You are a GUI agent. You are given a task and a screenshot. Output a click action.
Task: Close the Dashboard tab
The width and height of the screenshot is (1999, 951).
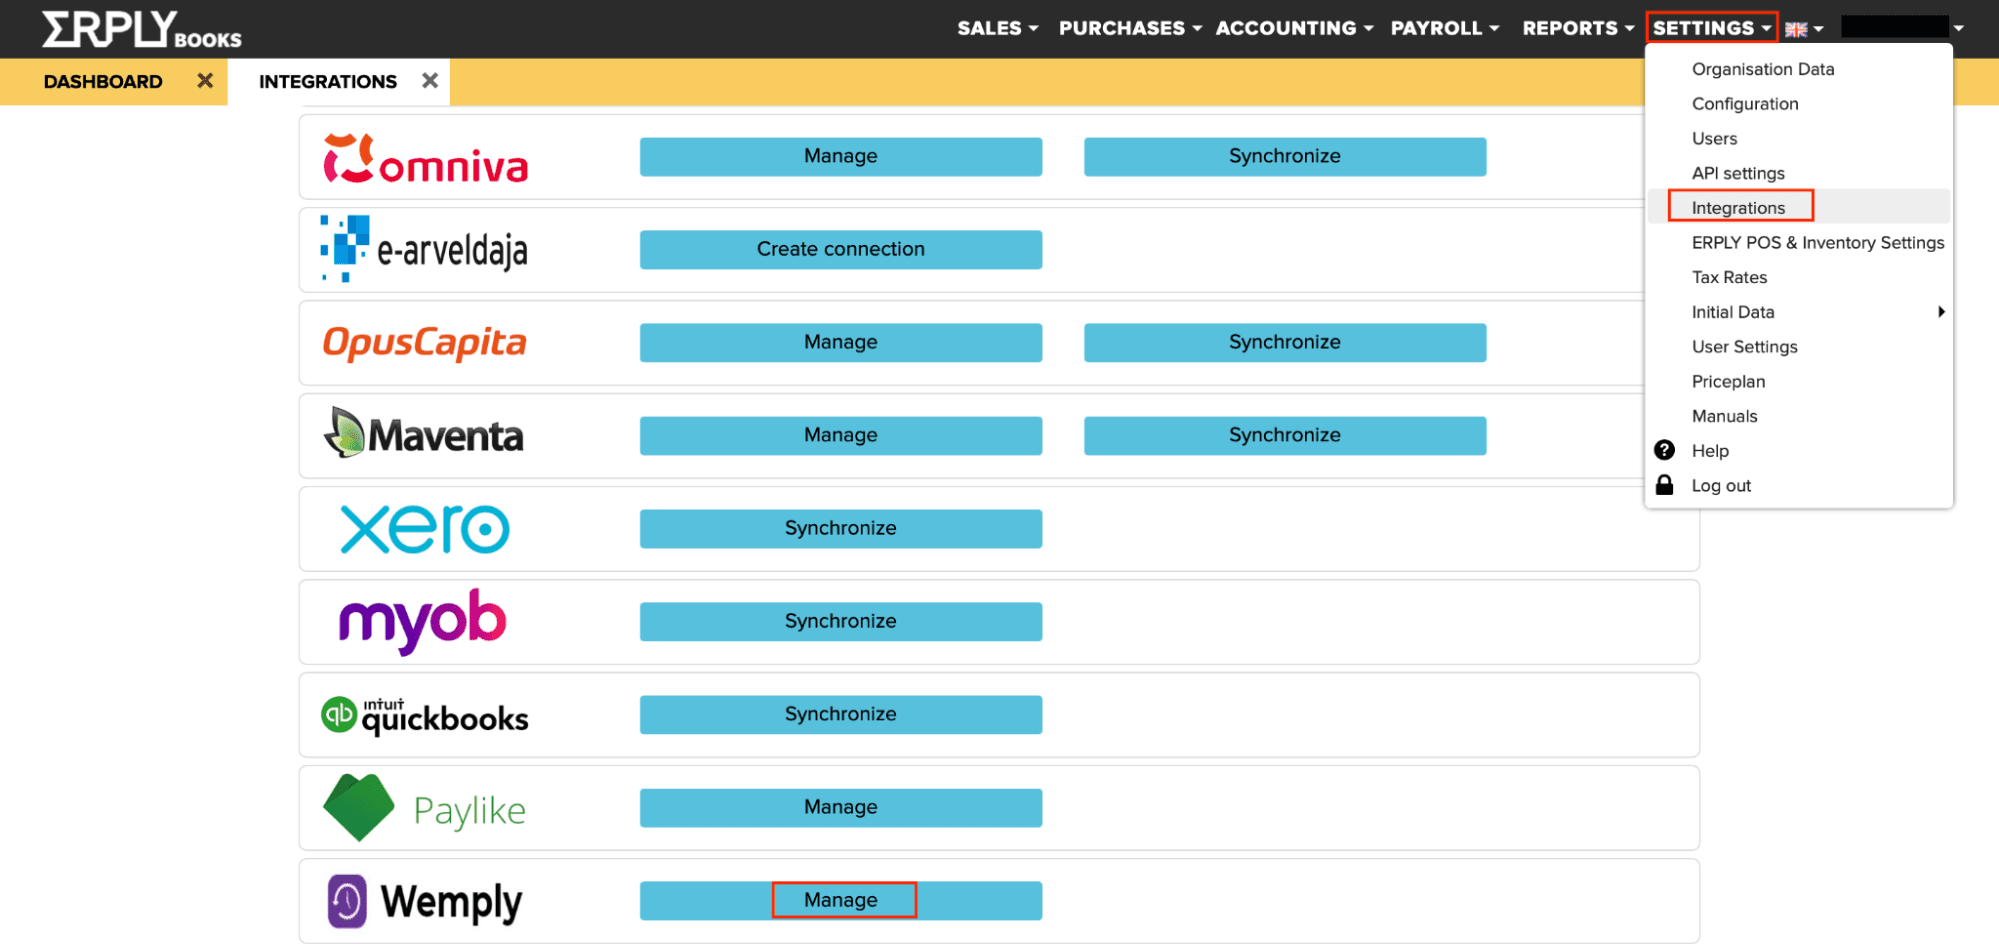tap(205, 81)
